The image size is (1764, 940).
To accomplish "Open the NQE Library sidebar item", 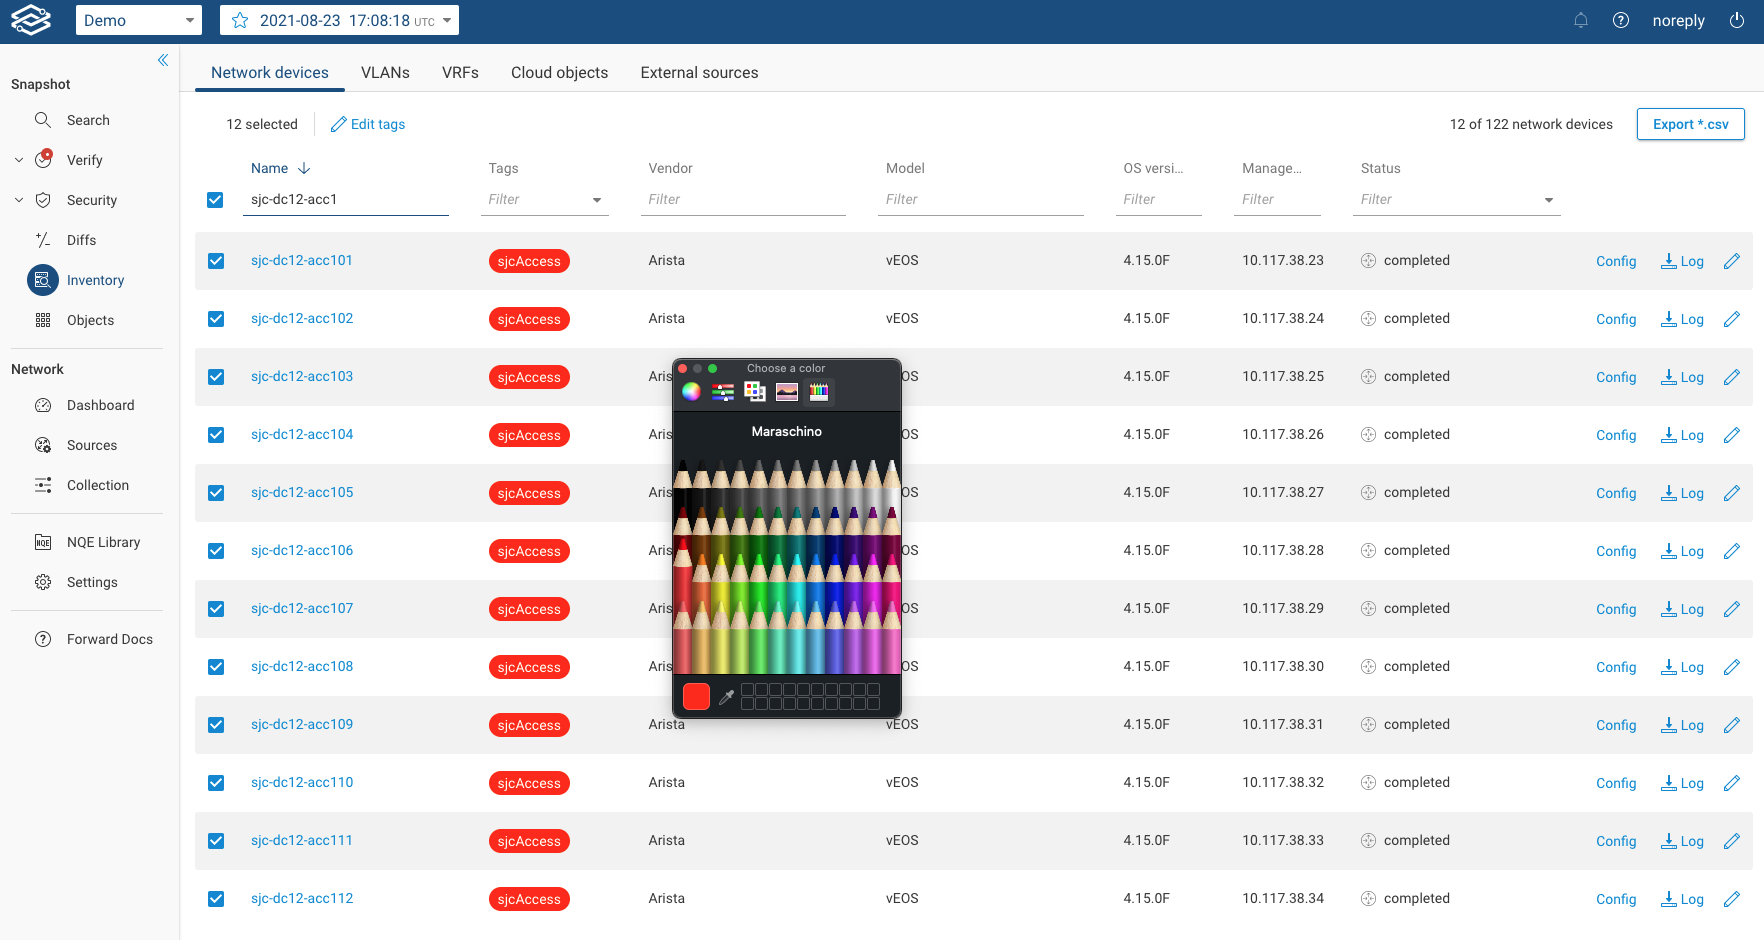I will (103, 542).
